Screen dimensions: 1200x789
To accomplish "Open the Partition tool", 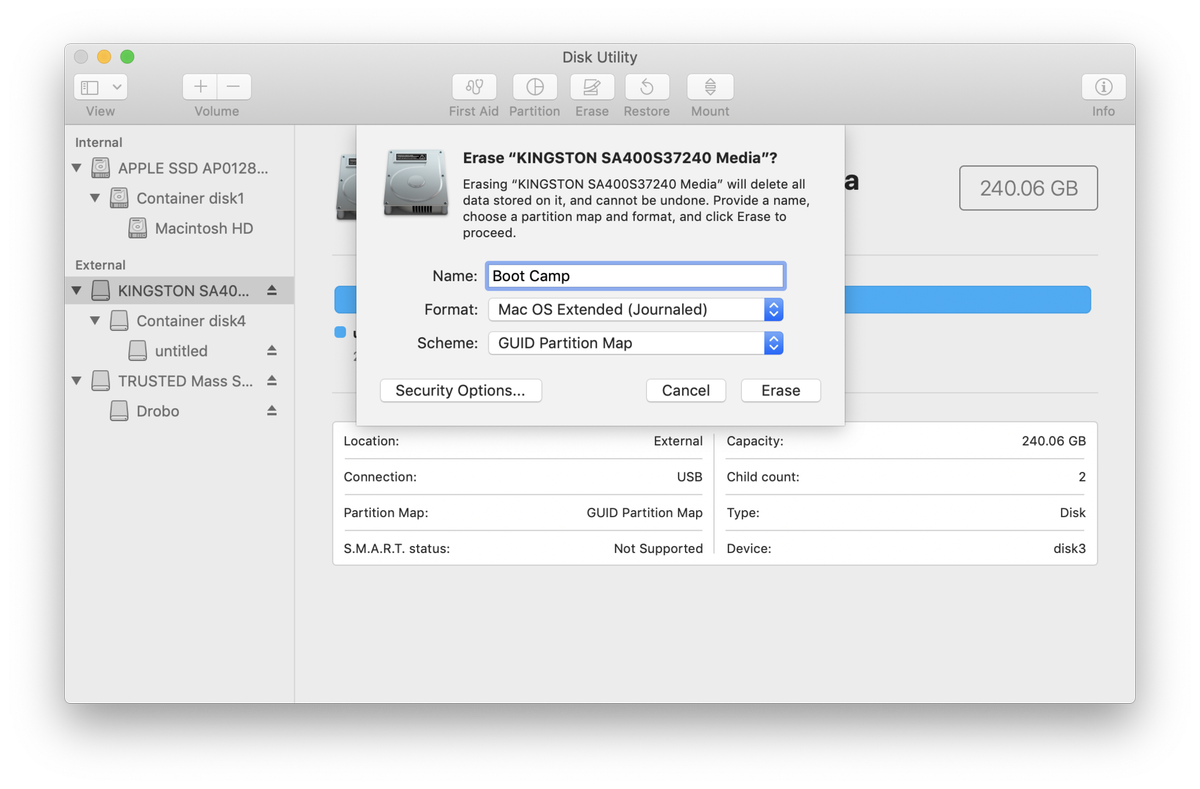I will click(x=535, y=87).
